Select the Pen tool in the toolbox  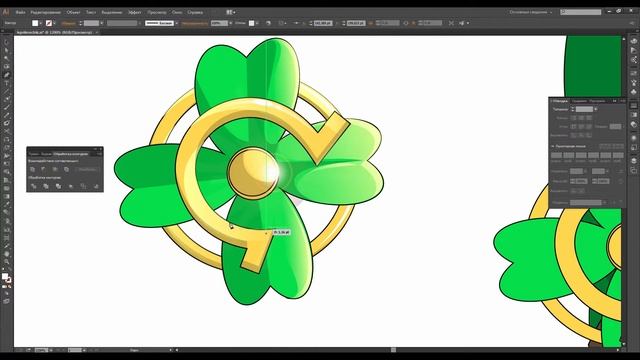[7, 75]
